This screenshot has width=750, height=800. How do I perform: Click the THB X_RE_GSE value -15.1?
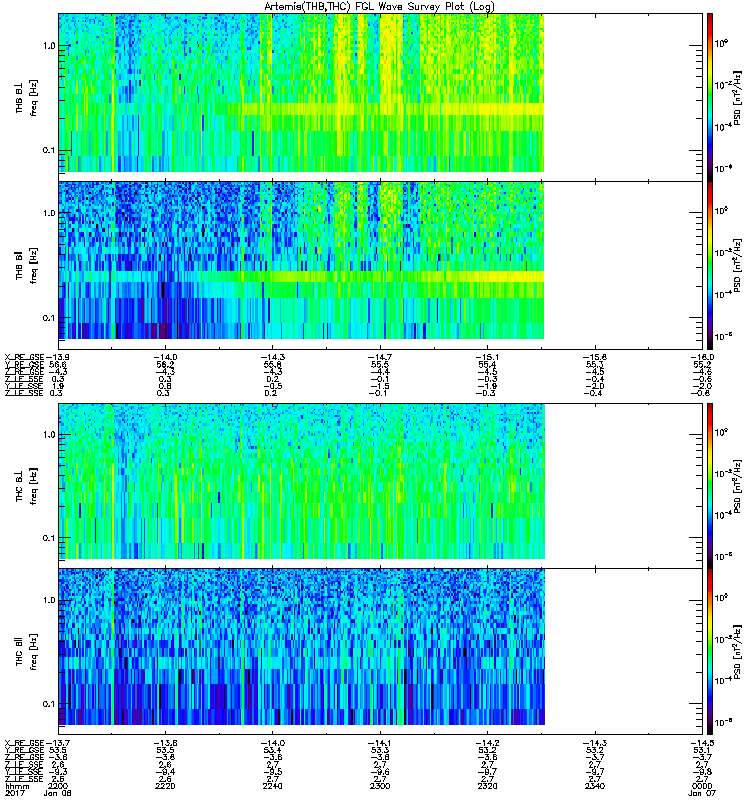(x=487, y=357)
